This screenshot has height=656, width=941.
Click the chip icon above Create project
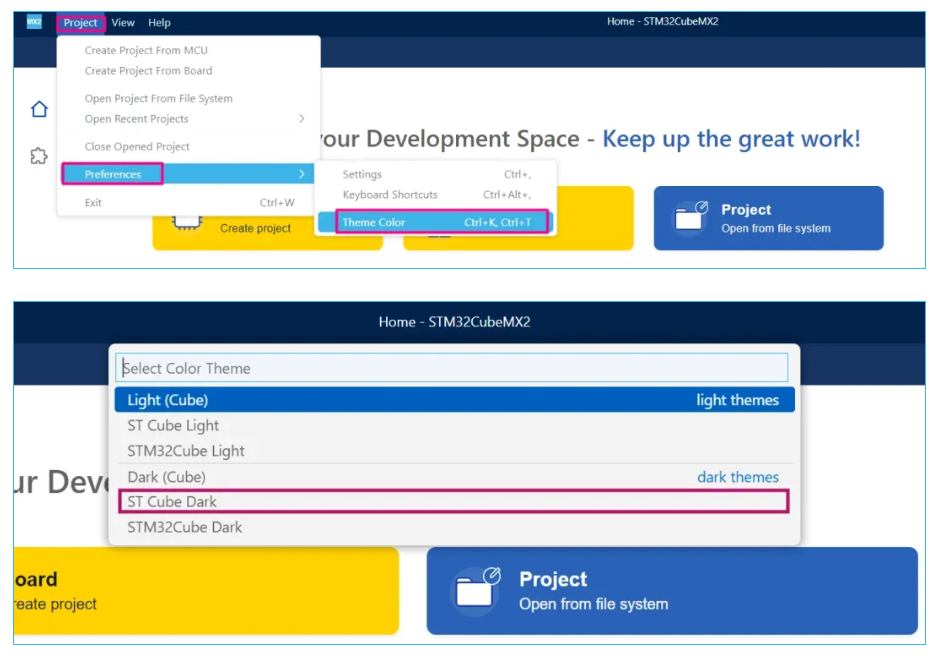pyautogui.click(x=186, y=223)
